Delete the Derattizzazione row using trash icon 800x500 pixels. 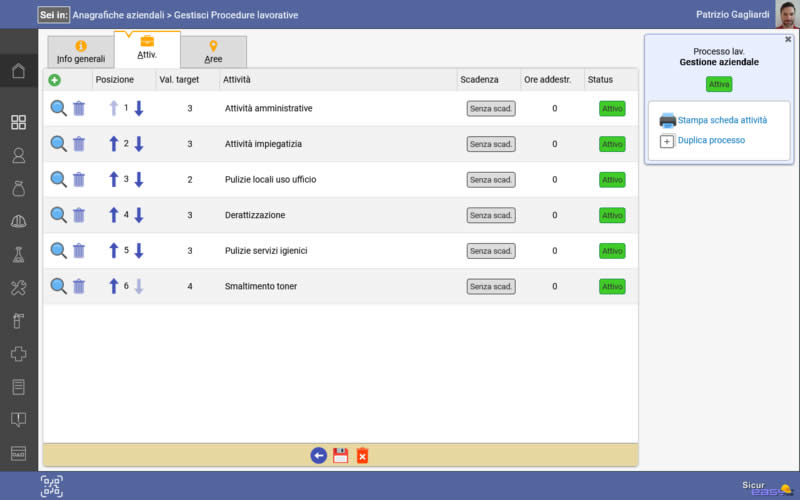(x=79, y=215)
